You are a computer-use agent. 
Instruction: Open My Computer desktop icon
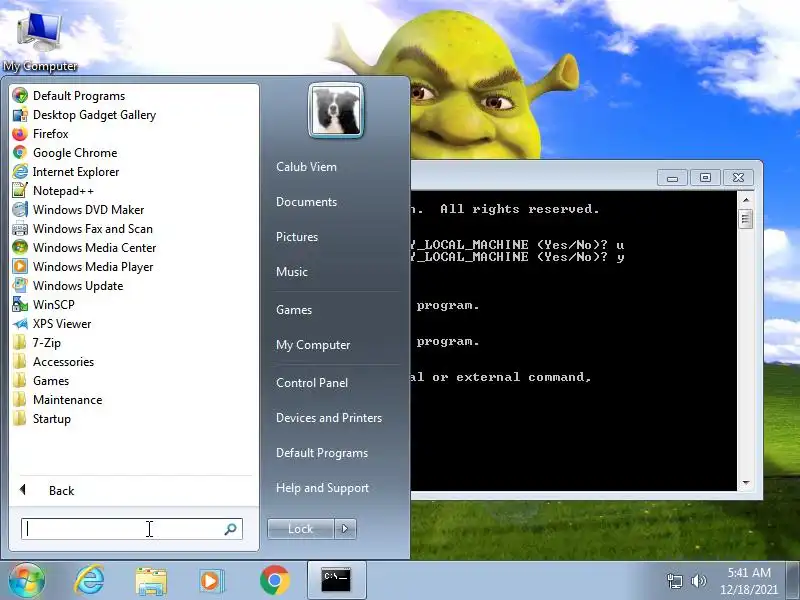pos(40,41)
